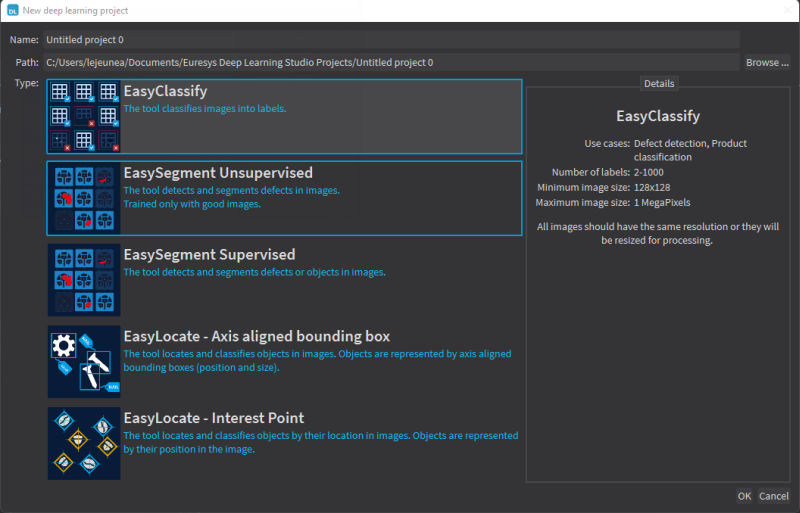Click 'The tool classifies images into labels' description
This screenshot has height=513, width=800.
click(204, 108)
